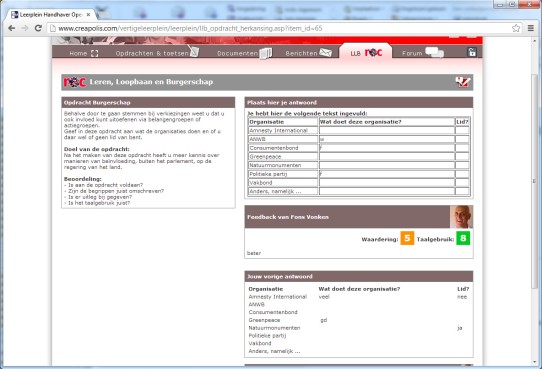Viewport: 542px width, 369px height.
Task: Click 'veel' in previous answer table
Action: point(324,297)
